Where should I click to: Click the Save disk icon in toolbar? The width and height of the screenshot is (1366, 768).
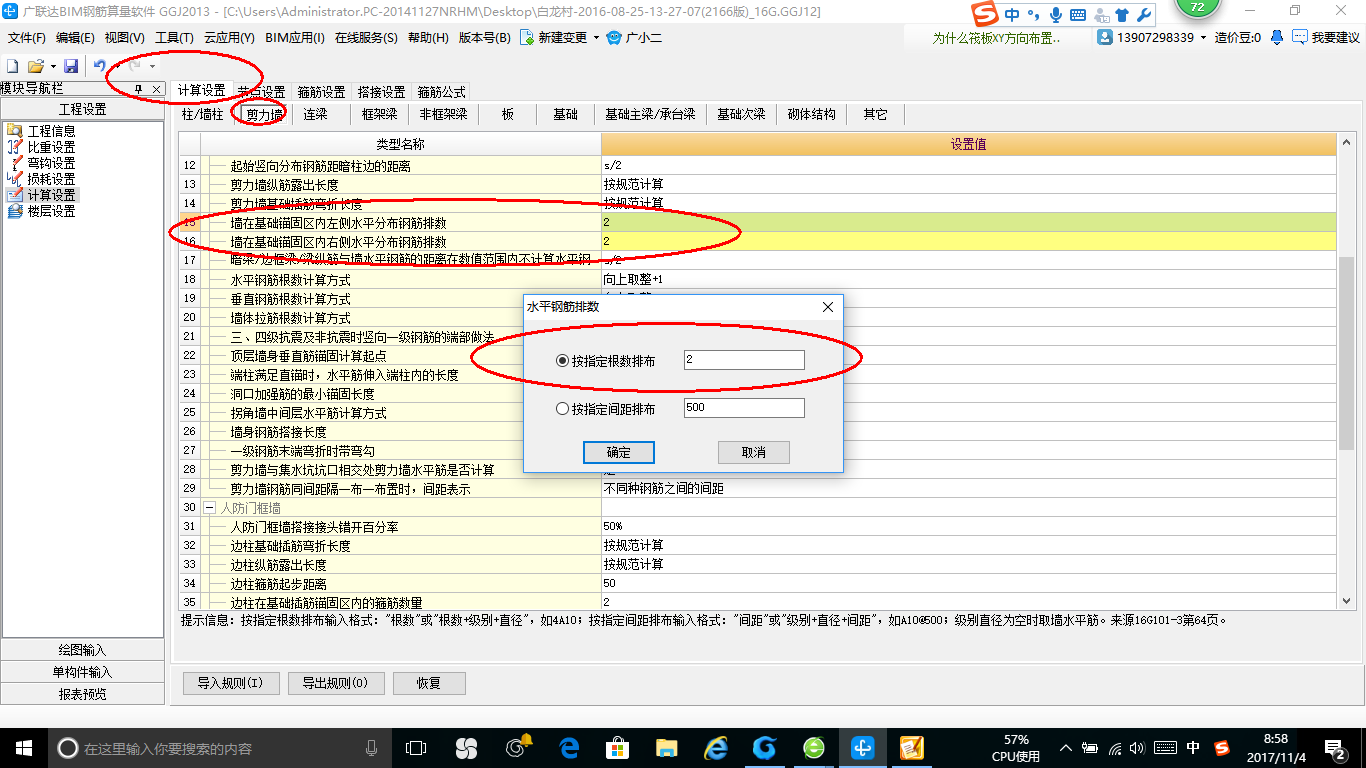tap(71, 66)
